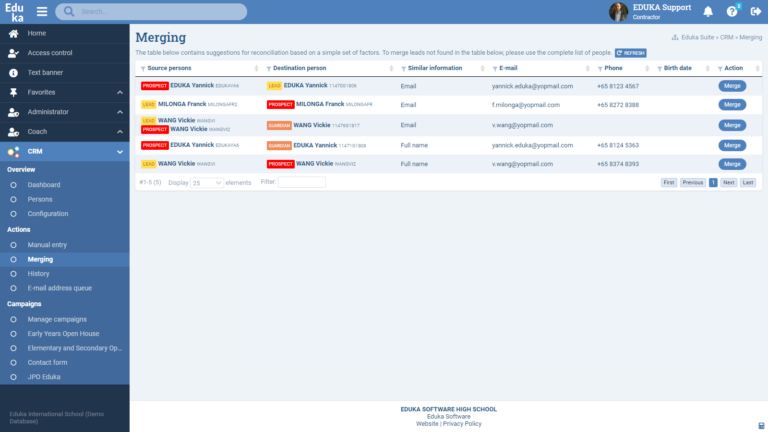Sort by E-mail column arrows

pyautogui.click(x=587, y=69)
